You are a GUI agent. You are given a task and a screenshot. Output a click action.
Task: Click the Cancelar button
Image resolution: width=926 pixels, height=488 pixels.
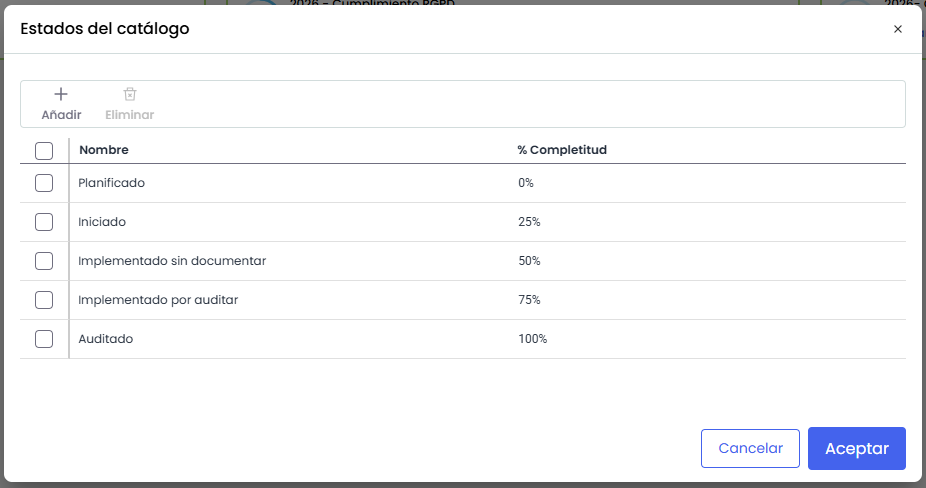click(x=750, y=449)
